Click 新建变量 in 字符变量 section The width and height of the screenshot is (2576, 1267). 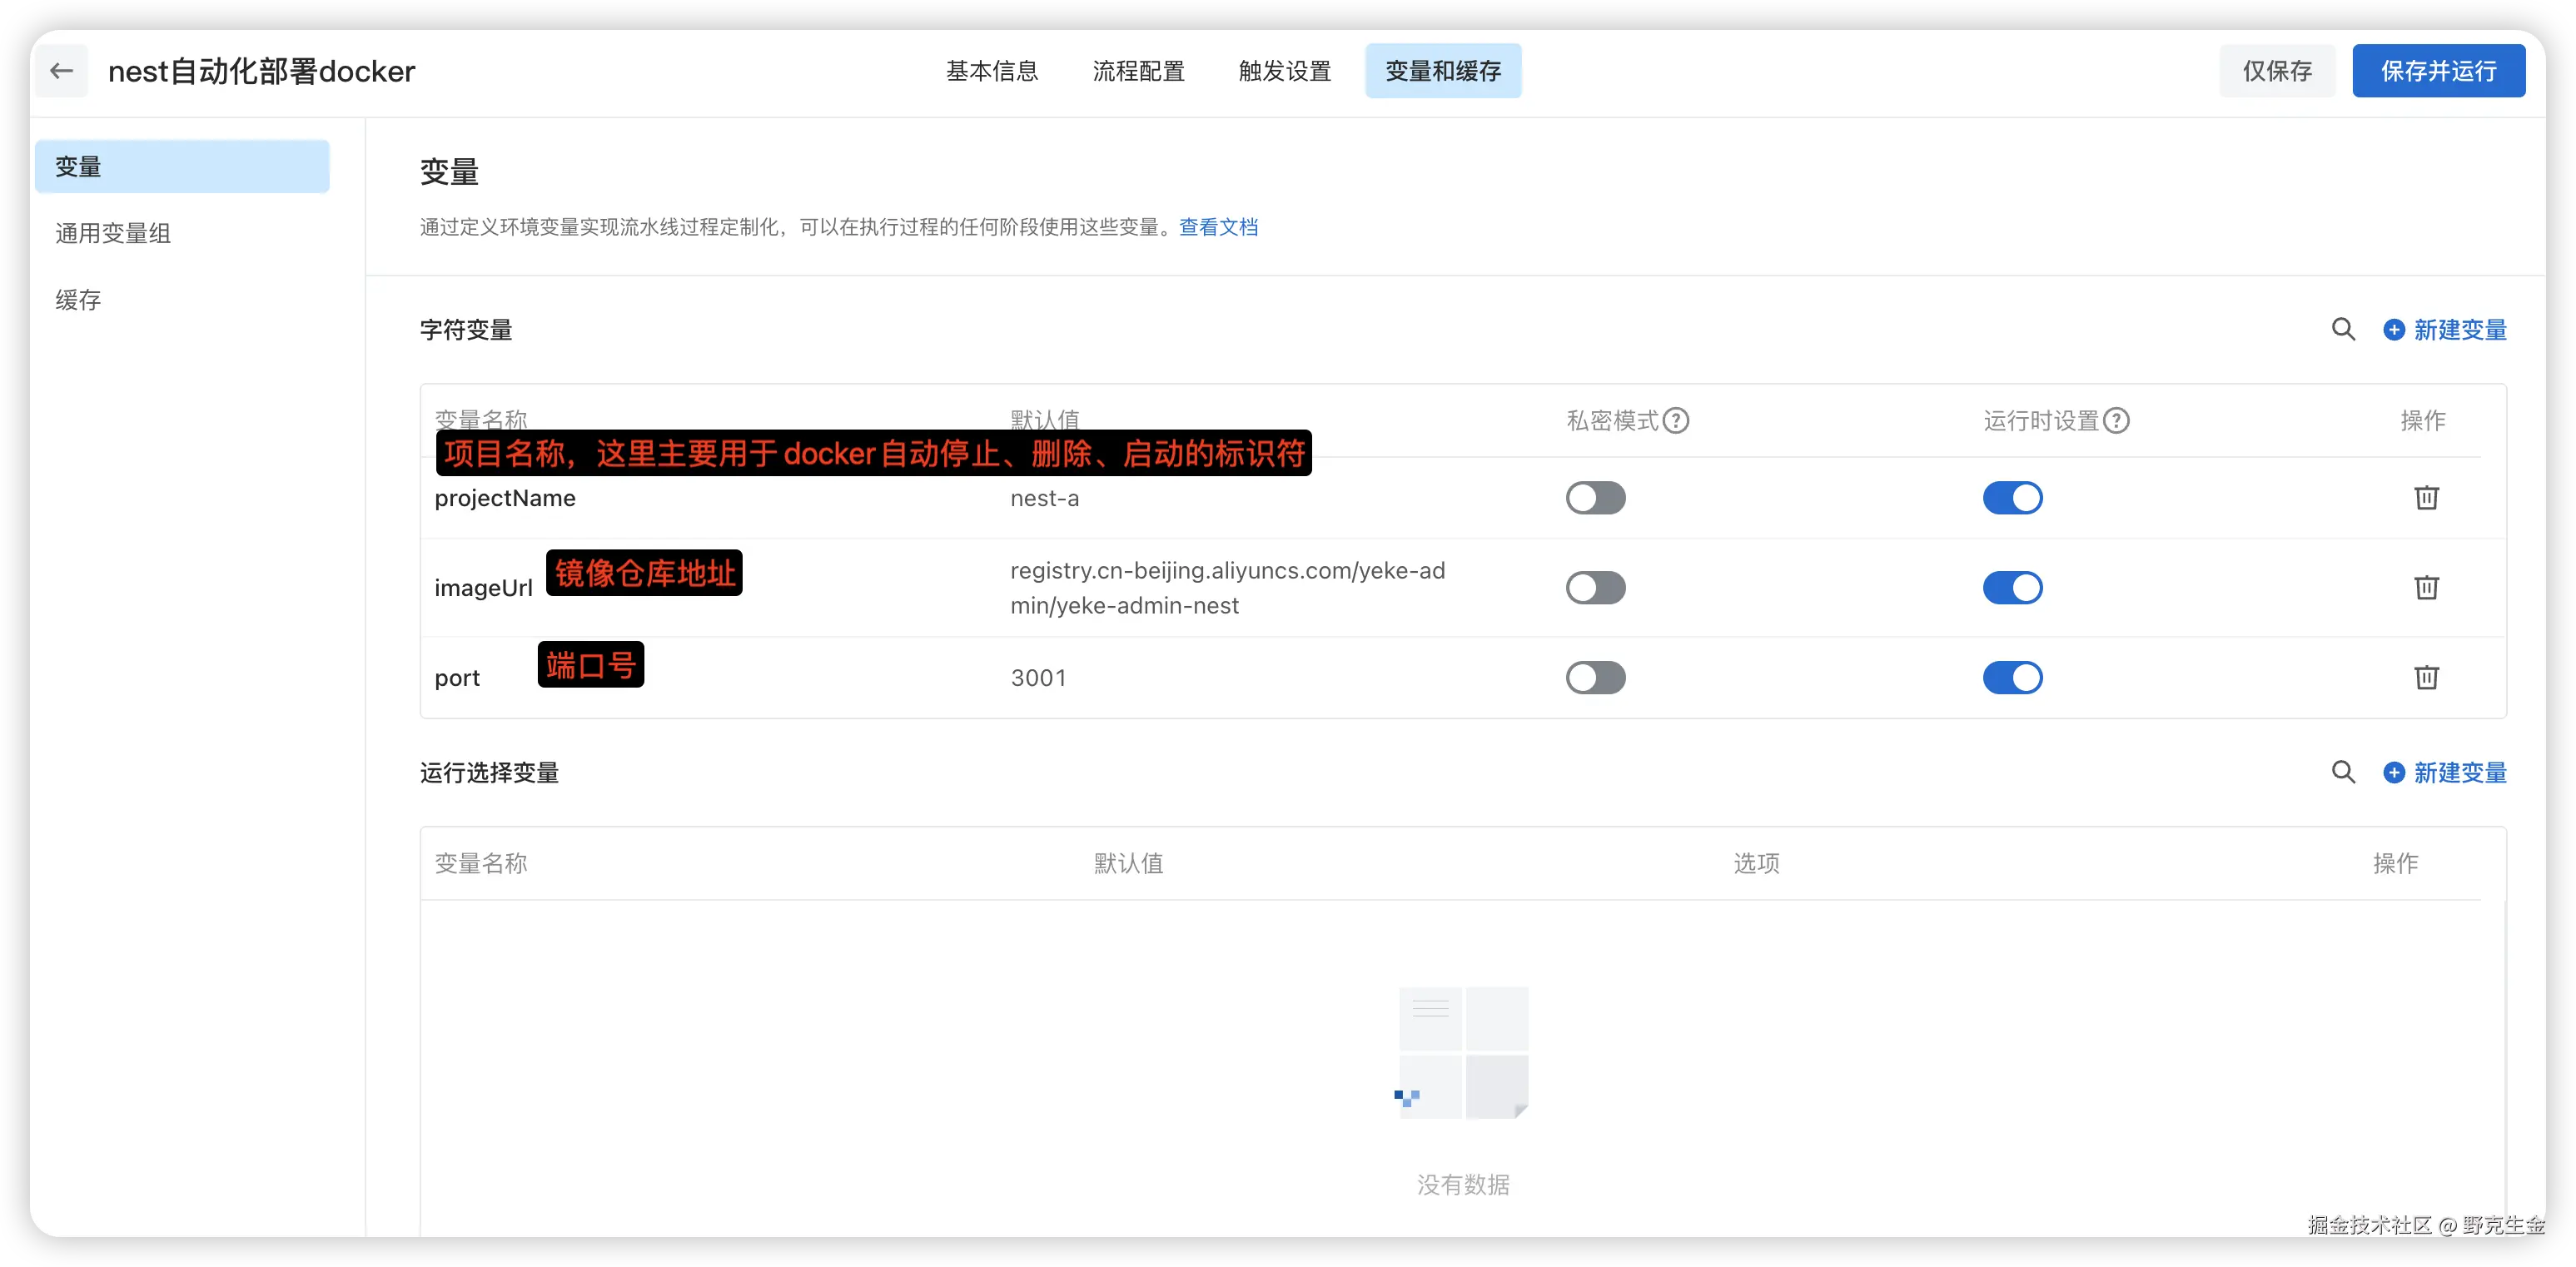click(2445, 330)
